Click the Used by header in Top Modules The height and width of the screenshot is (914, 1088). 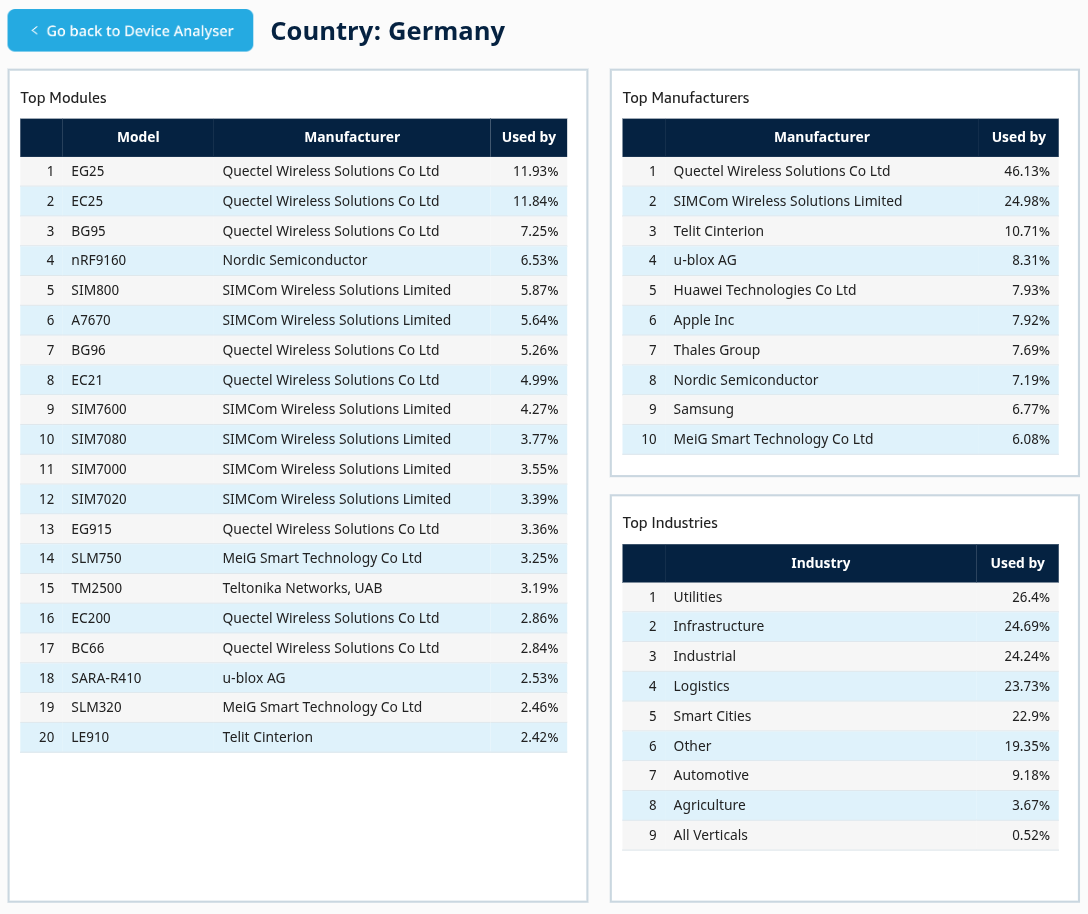529,137
